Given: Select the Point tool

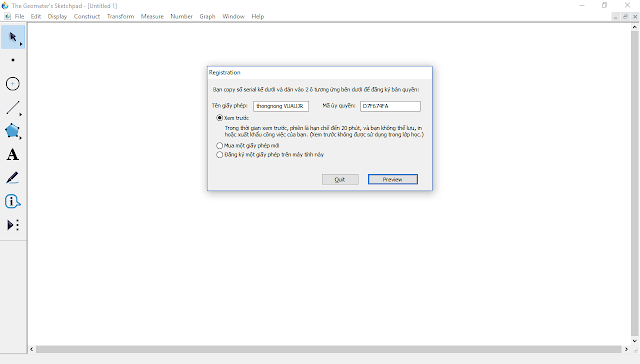Looking at the screenshot, I should click(x=13, y=60).
